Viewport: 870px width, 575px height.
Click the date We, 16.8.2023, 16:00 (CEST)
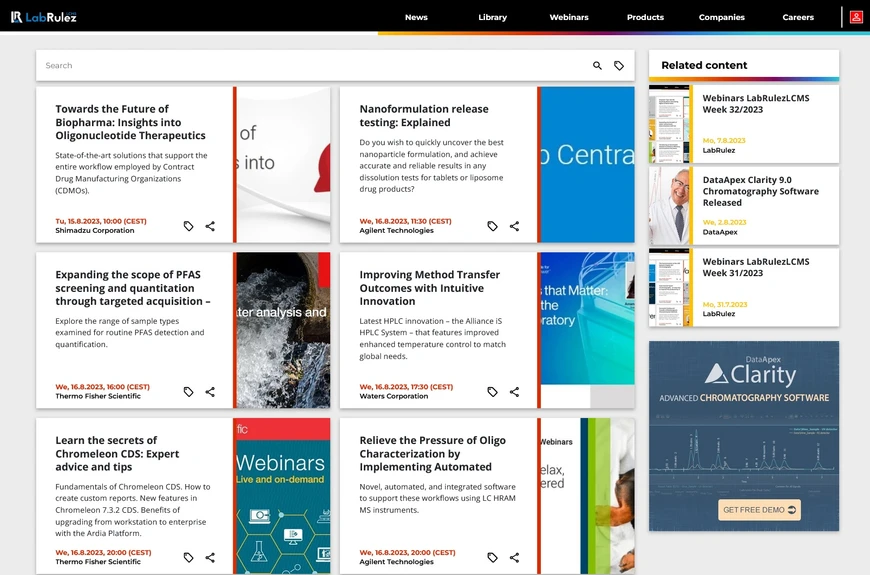[102, 387]
